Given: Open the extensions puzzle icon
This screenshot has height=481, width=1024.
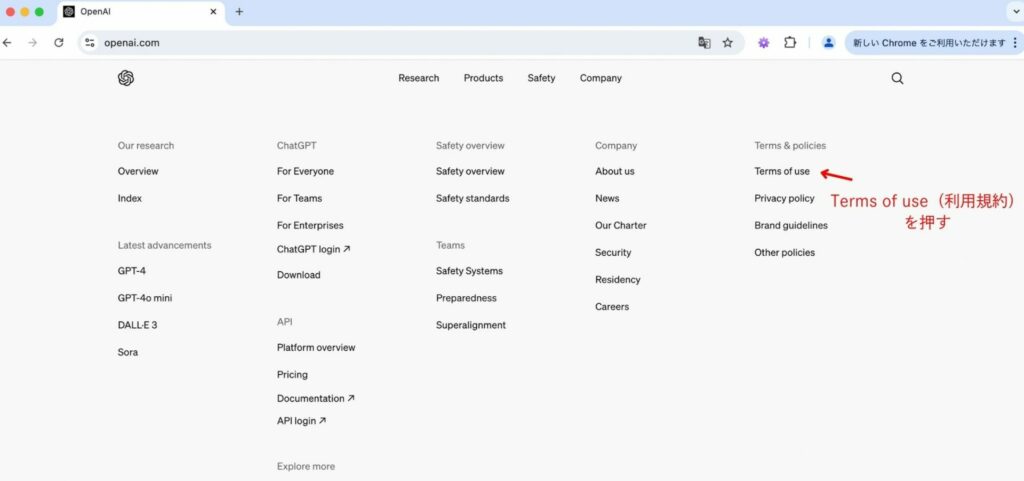Looking at the screenshot, I should click(x=790, y=43).
